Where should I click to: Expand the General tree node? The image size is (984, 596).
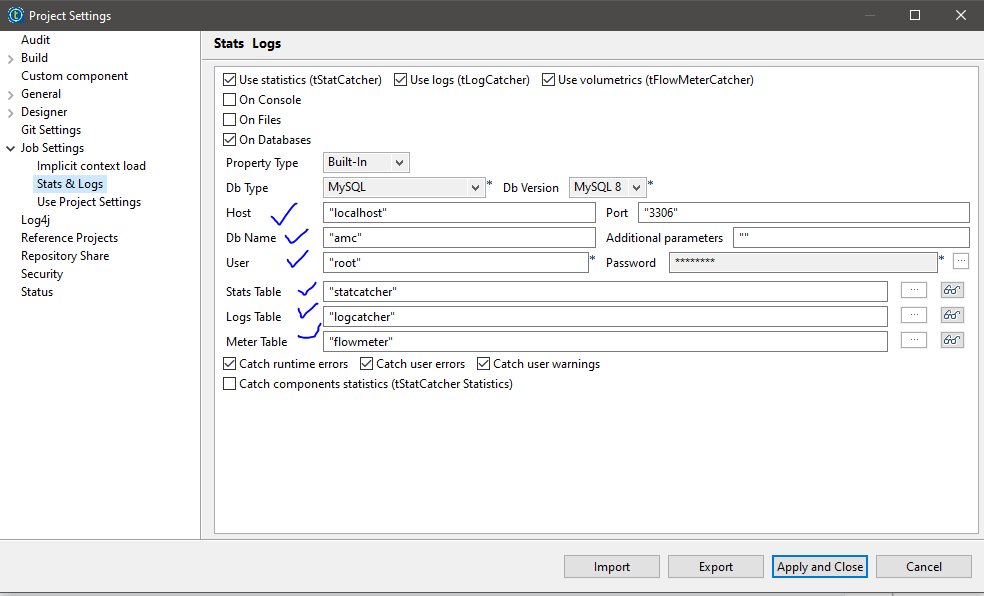coord(10,94)
